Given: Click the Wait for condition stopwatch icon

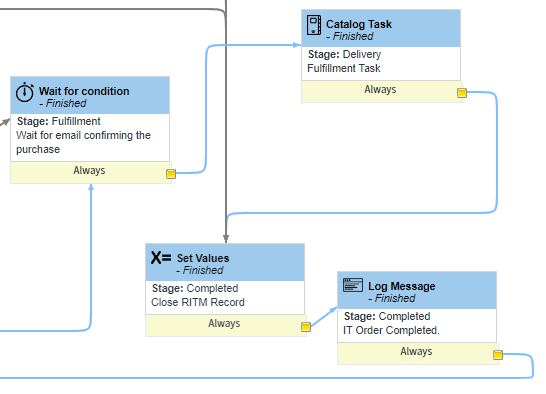Looking at the screenshot, I should [25, 92].
